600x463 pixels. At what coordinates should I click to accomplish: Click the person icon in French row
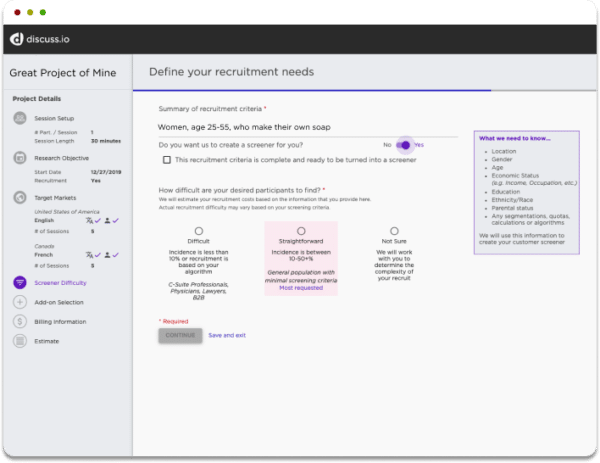(x=108, y=255)
